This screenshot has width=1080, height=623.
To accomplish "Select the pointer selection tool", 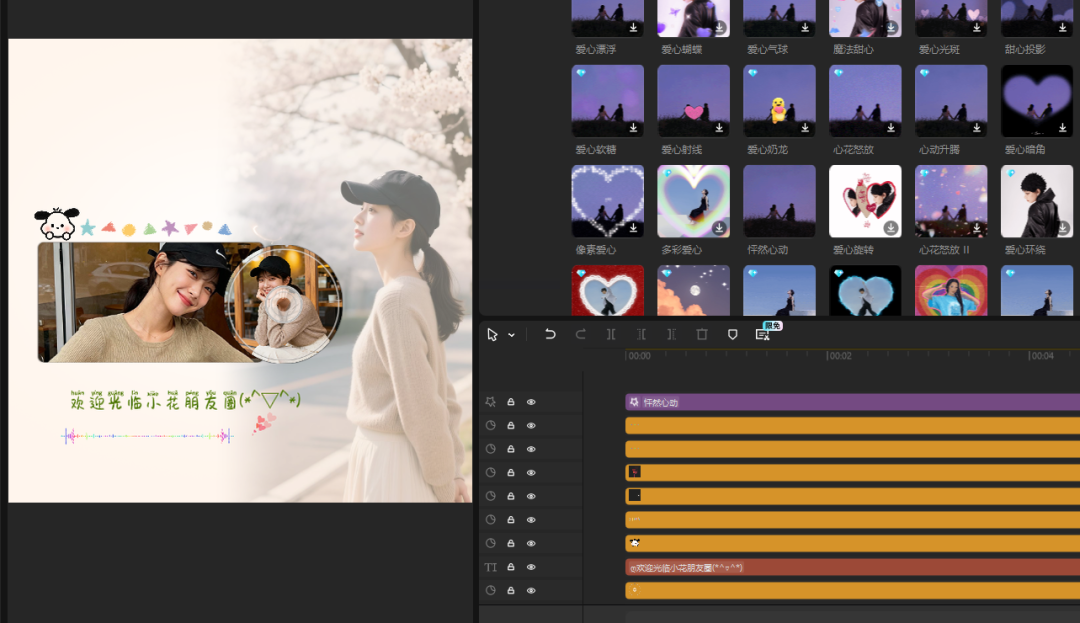I will click(492, 334).
